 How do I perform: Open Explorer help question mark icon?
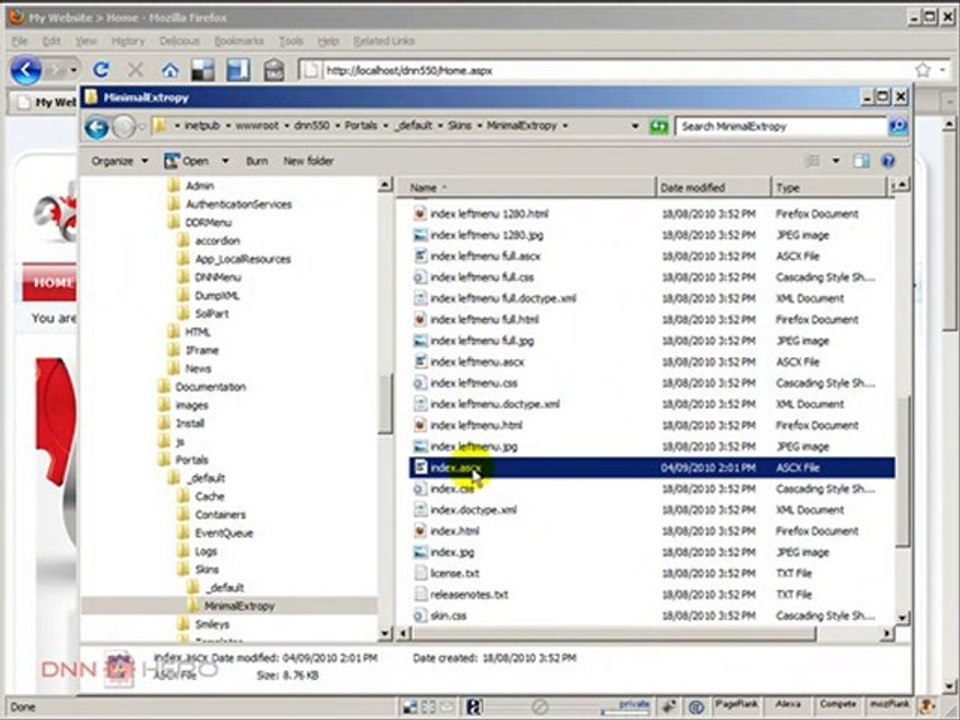(888, 161)
